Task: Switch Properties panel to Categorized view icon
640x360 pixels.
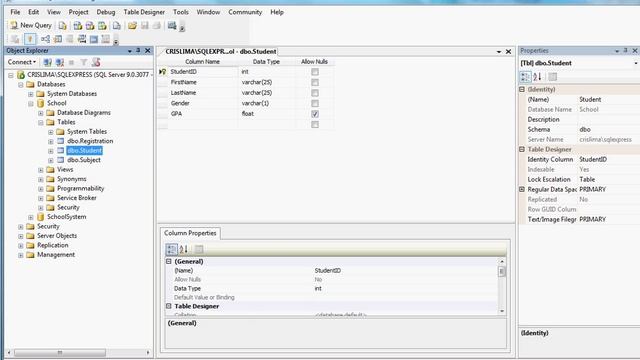Action: coord(525,77)
